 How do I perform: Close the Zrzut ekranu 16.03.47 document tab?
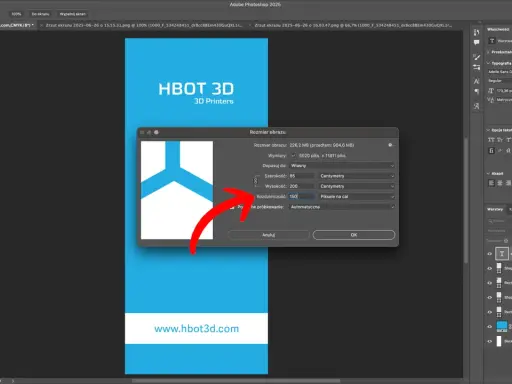click(250, 25)
